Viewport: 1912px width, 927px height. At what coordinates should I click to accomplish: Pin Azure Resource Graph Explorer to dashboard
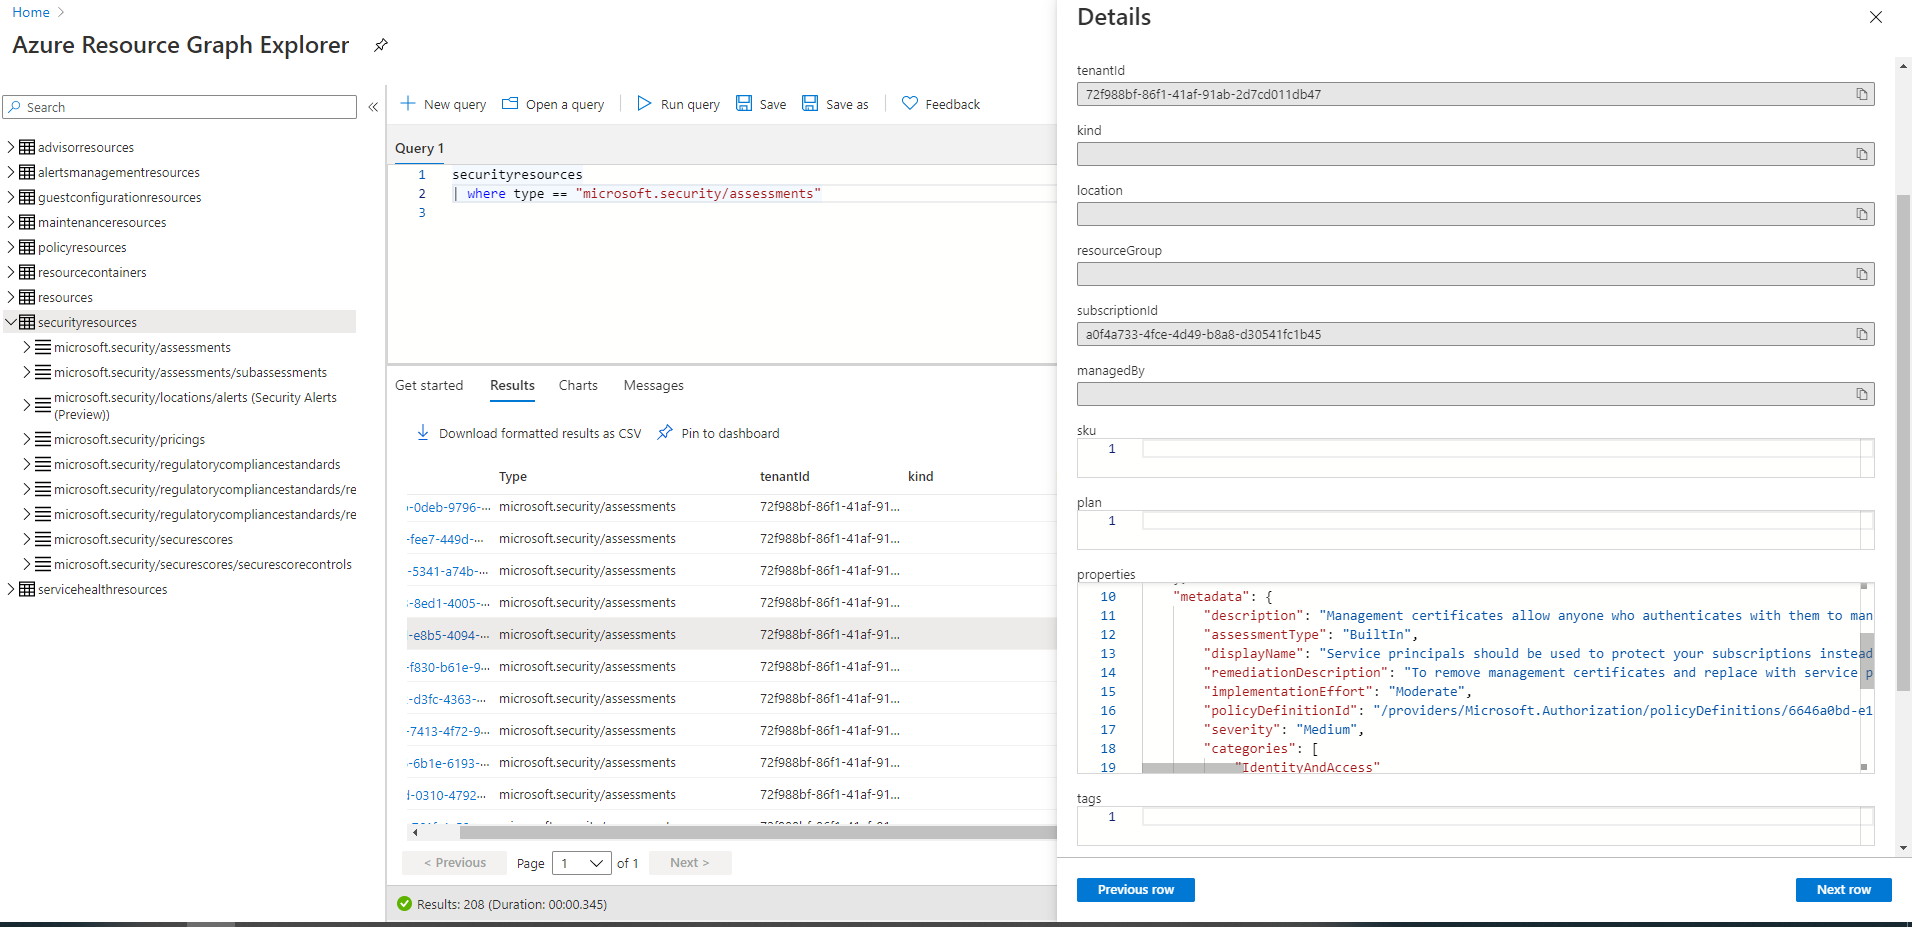(381, 45)
